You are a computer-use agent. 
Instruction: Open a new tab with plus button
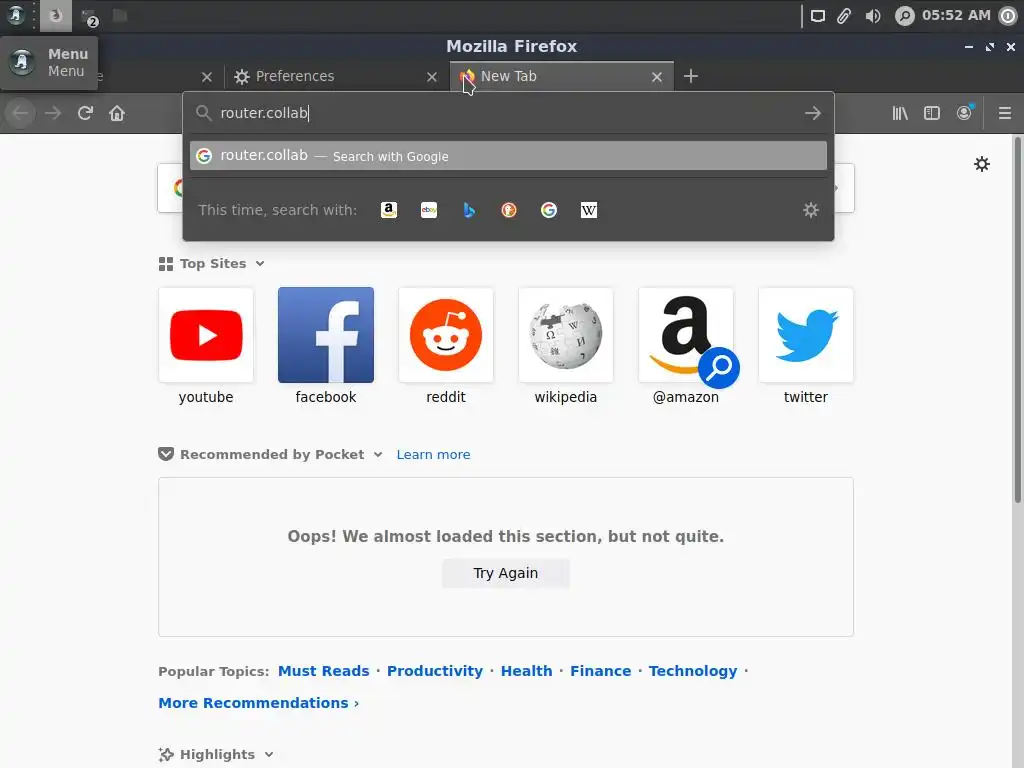[x=691, y=76]
